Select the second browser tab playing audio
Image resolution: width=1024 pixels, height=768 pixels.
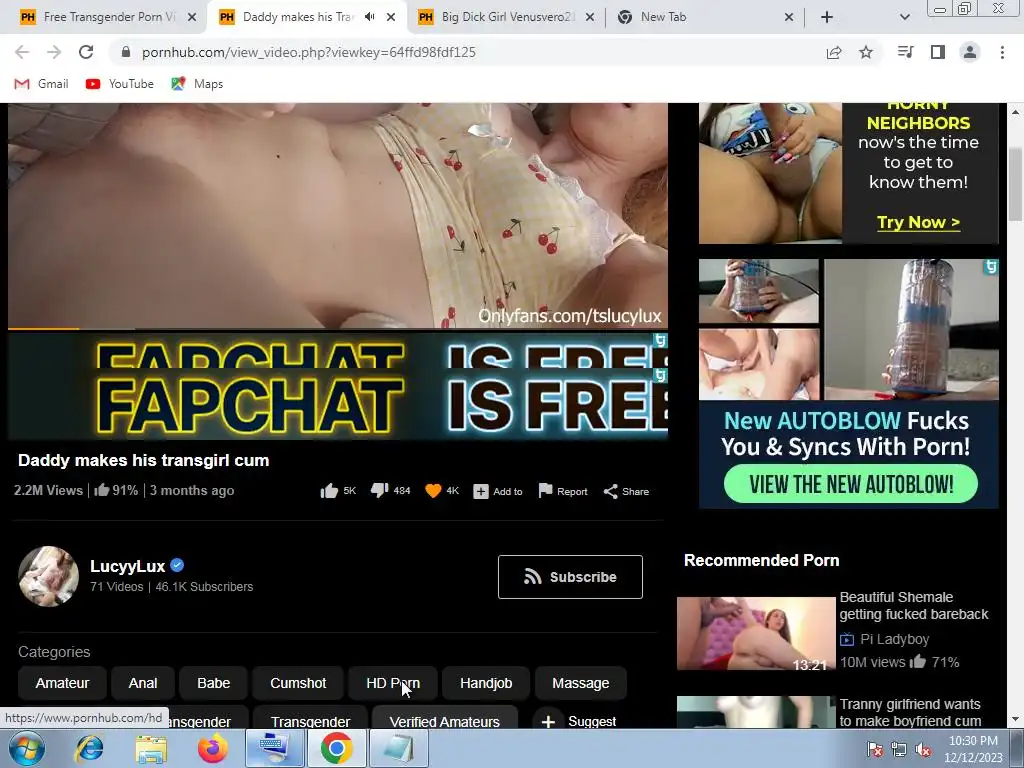307,17
